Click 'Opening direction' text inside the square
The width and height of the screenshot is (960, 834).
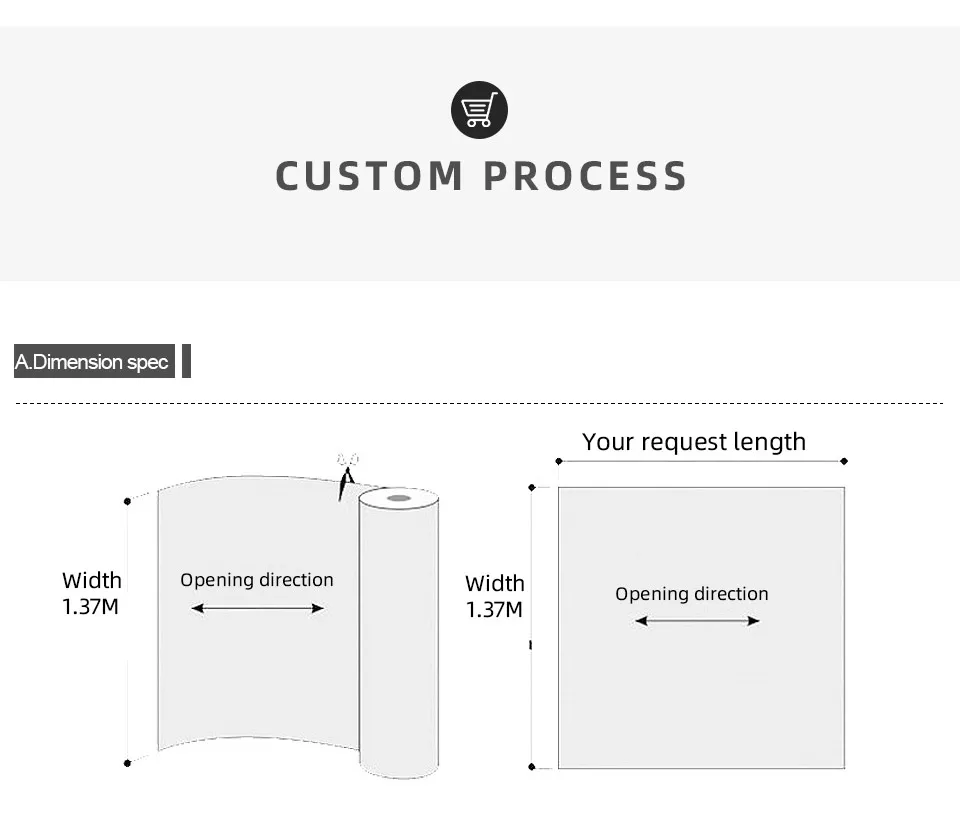click(x=692, y=594)
